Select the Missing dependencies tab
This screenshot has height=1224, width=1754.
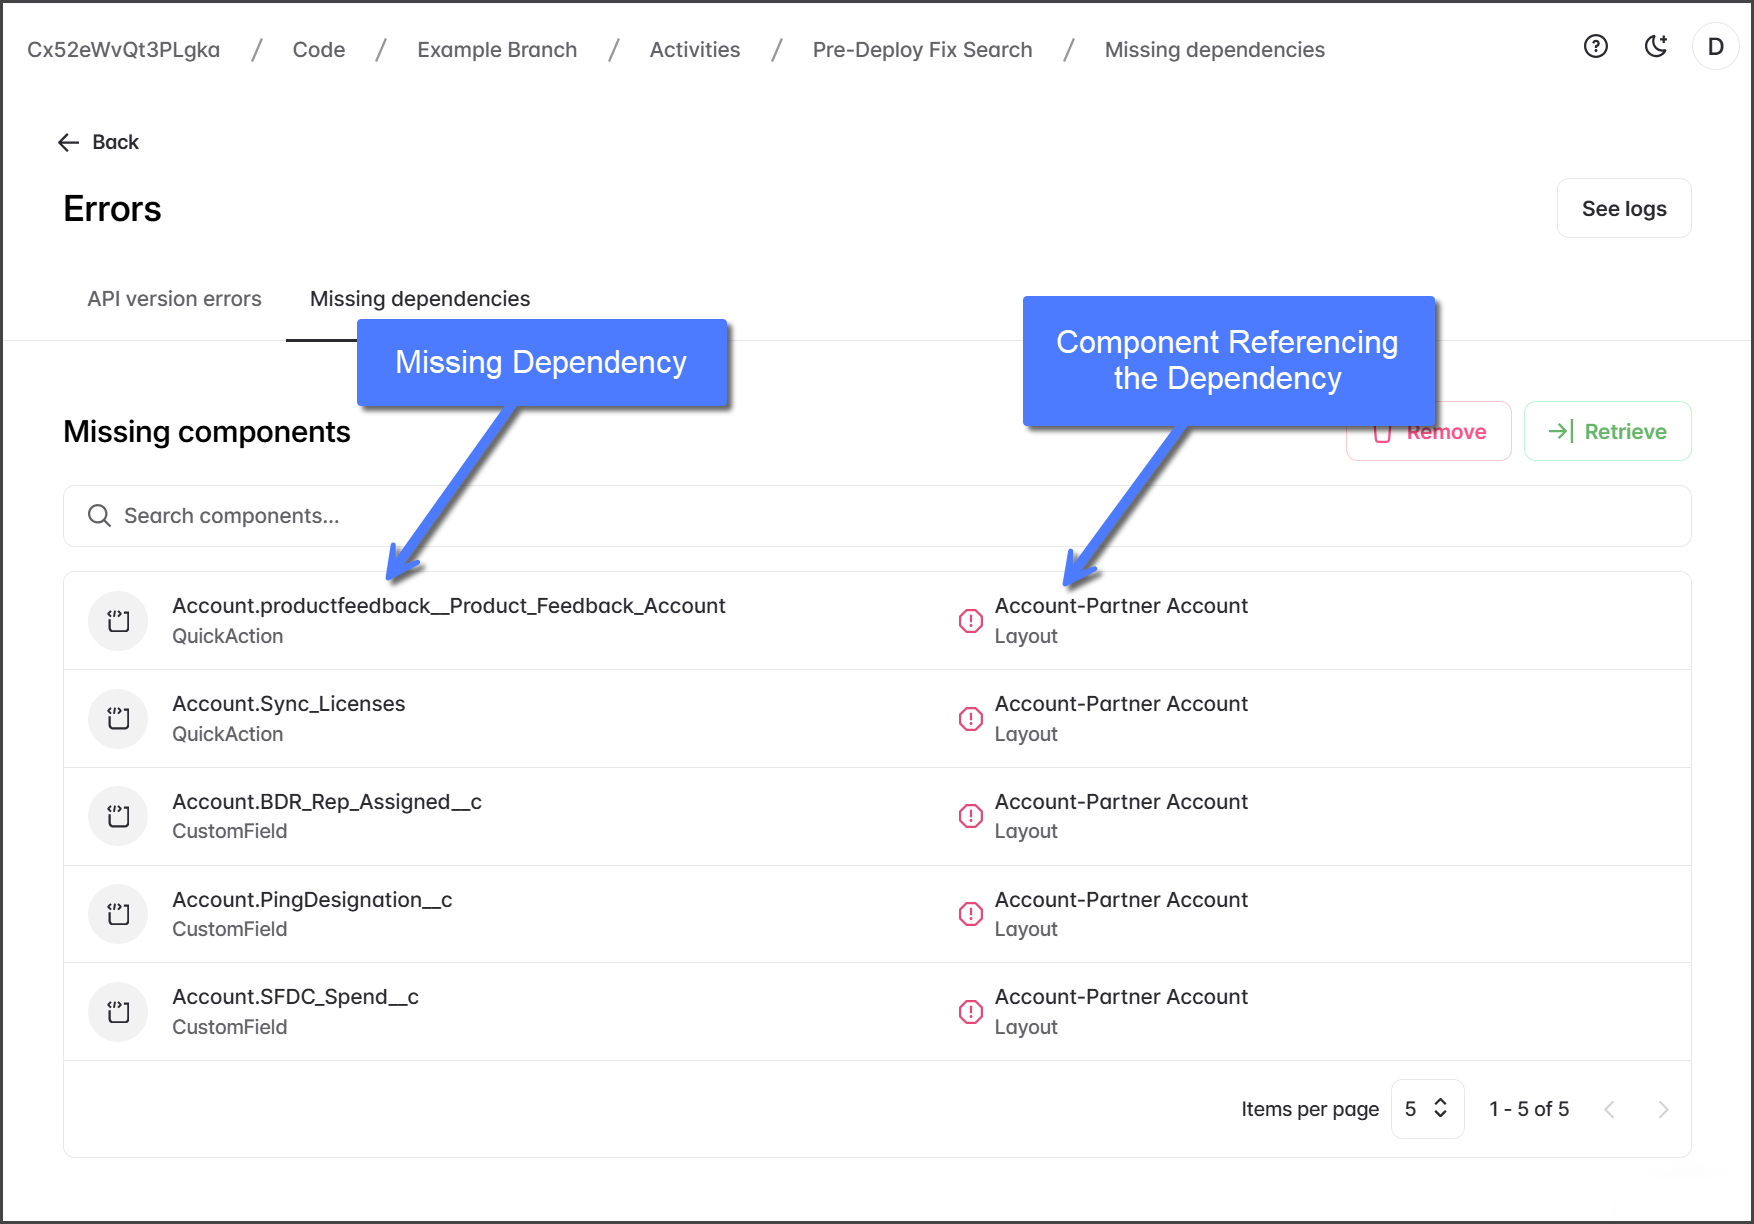420,299
